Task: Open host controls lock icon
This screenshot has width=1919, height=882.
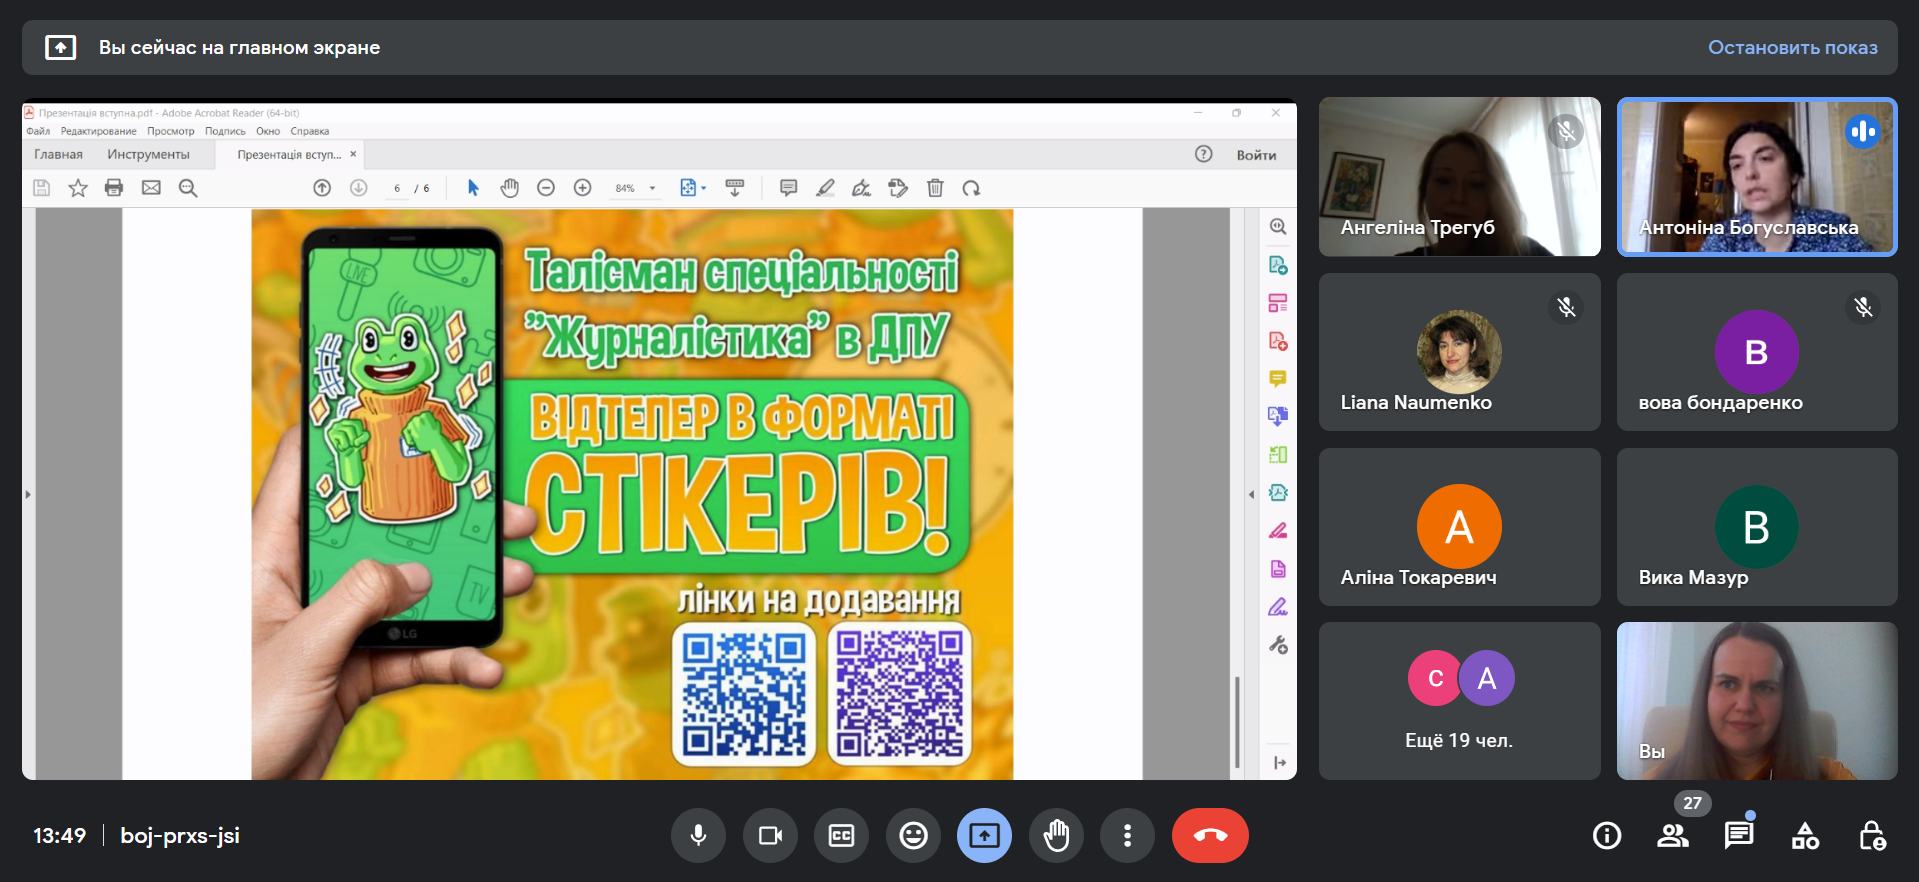Action: point(1872,836)
